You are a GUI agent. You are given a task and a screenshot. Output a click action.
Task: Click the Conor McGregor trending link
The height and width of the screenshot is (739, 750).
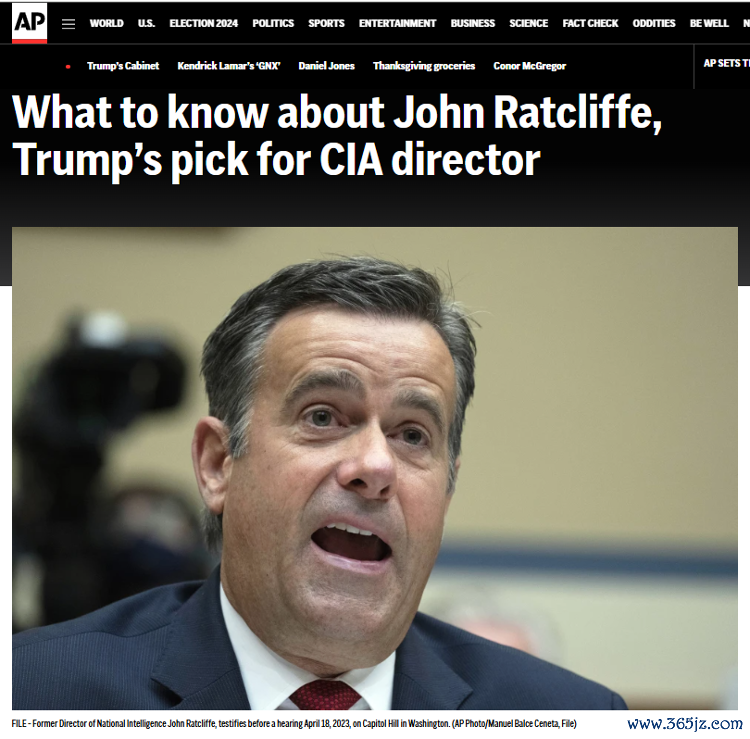529,66
